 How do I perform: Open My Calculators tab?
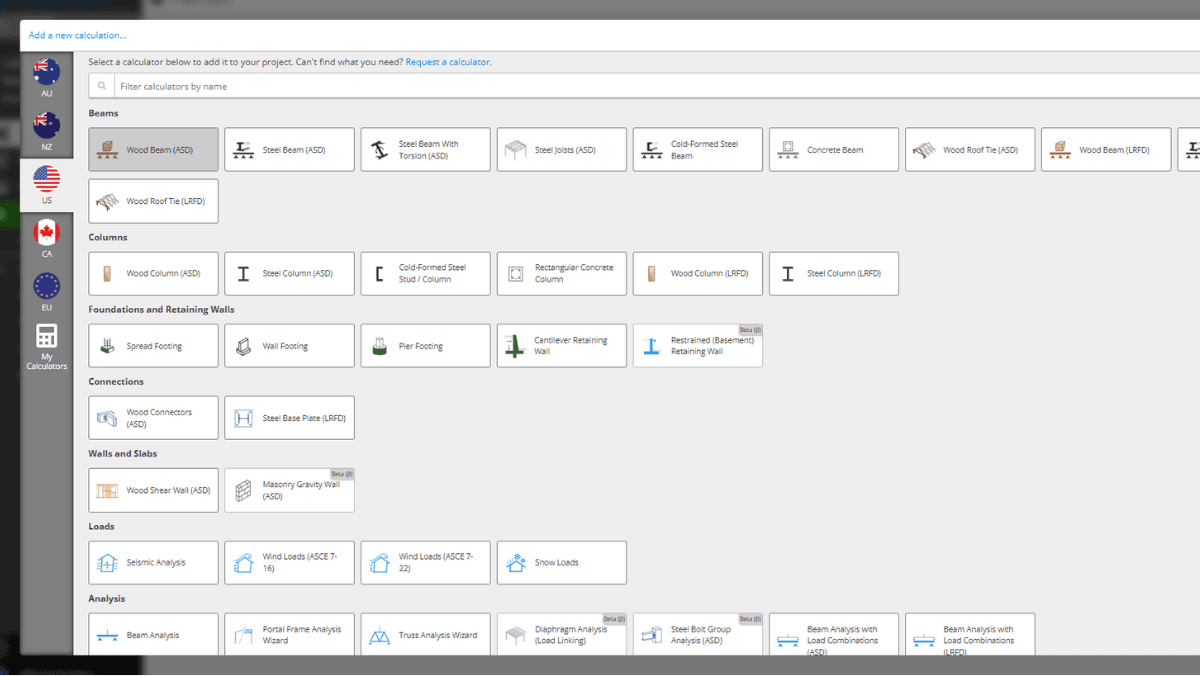[x=46, y=347]
